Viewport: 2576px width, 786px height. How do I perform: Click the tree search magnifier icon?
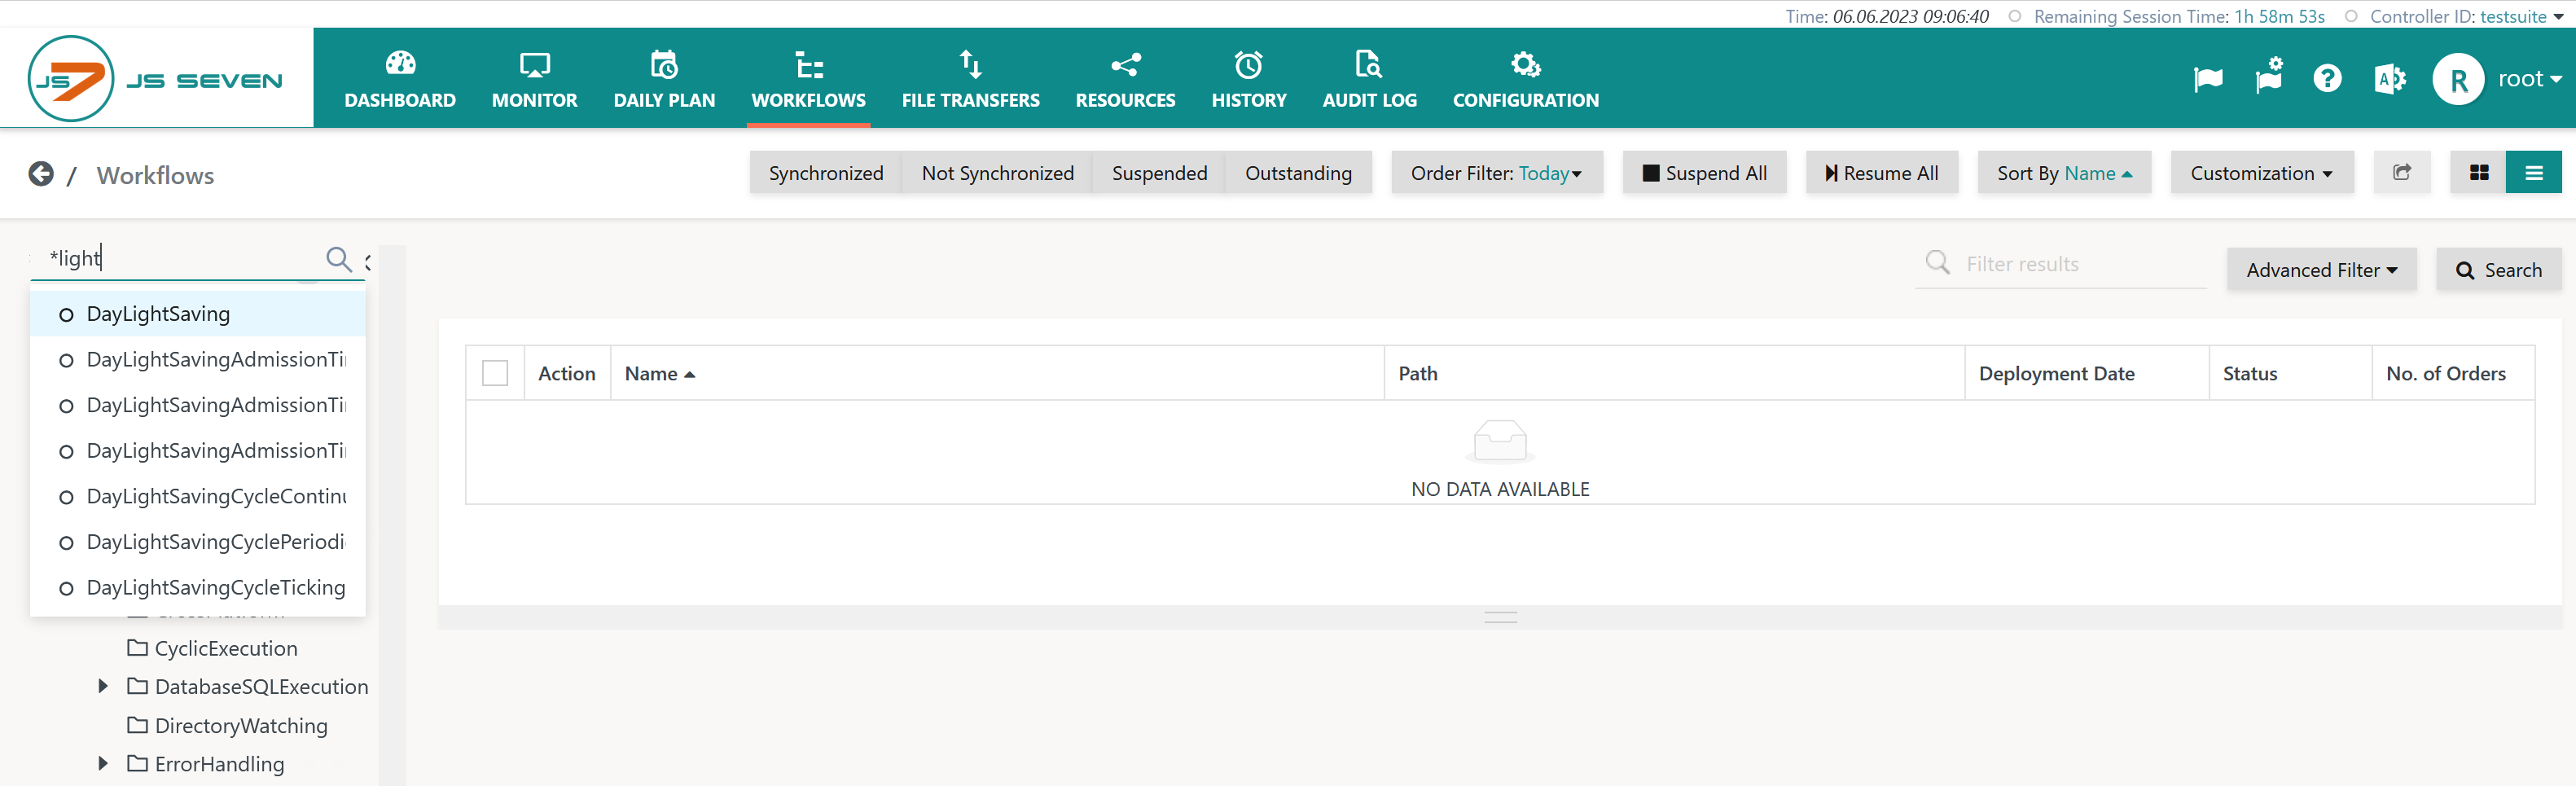pos(339,259)
